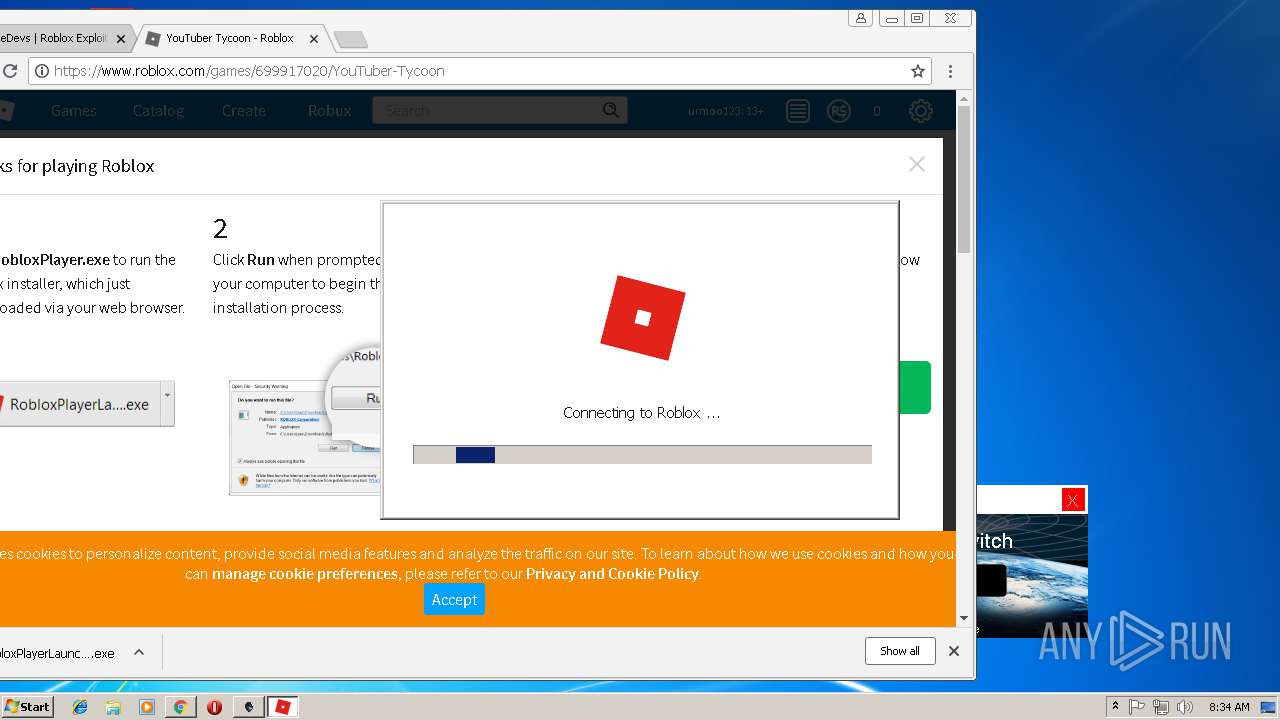1280x720 pixels.
Task: Open the Roblox feed list icon
Action: (797, 111)
